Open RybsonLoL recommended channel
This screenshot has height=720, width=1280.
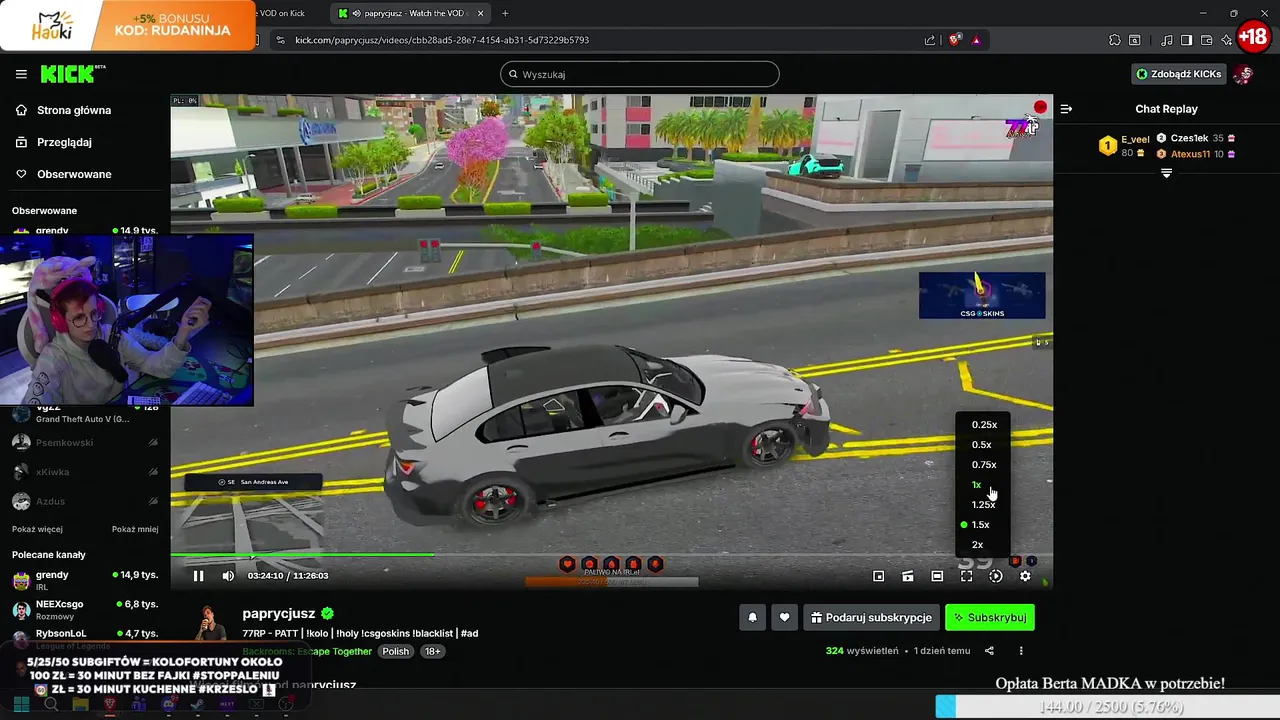[85, 637]
